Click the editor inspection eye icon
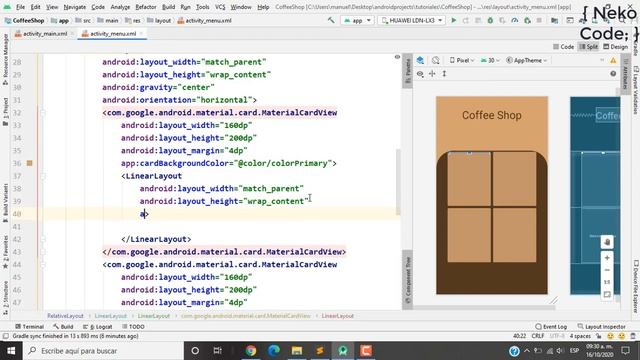 pos(397,57)
